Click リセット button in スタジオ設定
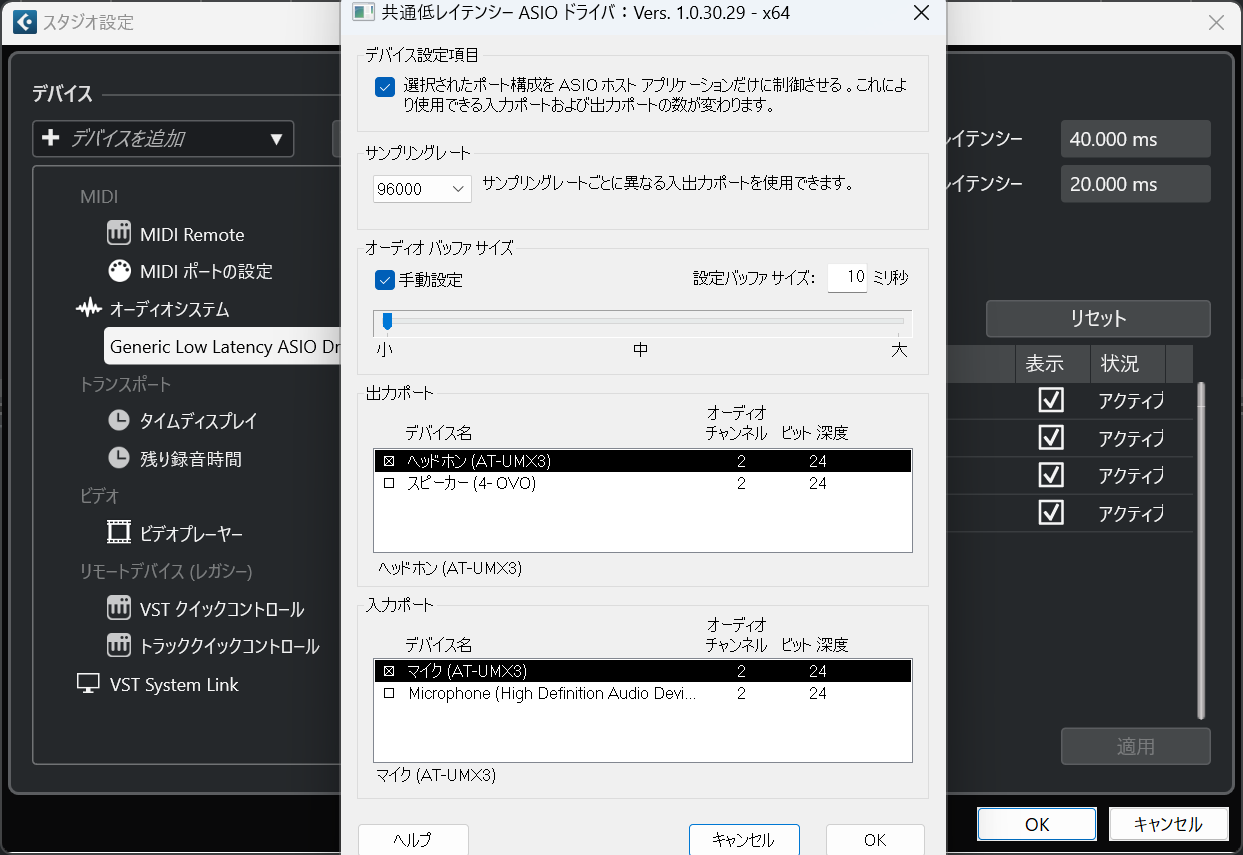The height and width of the screenshot is (855, 1243). coord(1098,319)
